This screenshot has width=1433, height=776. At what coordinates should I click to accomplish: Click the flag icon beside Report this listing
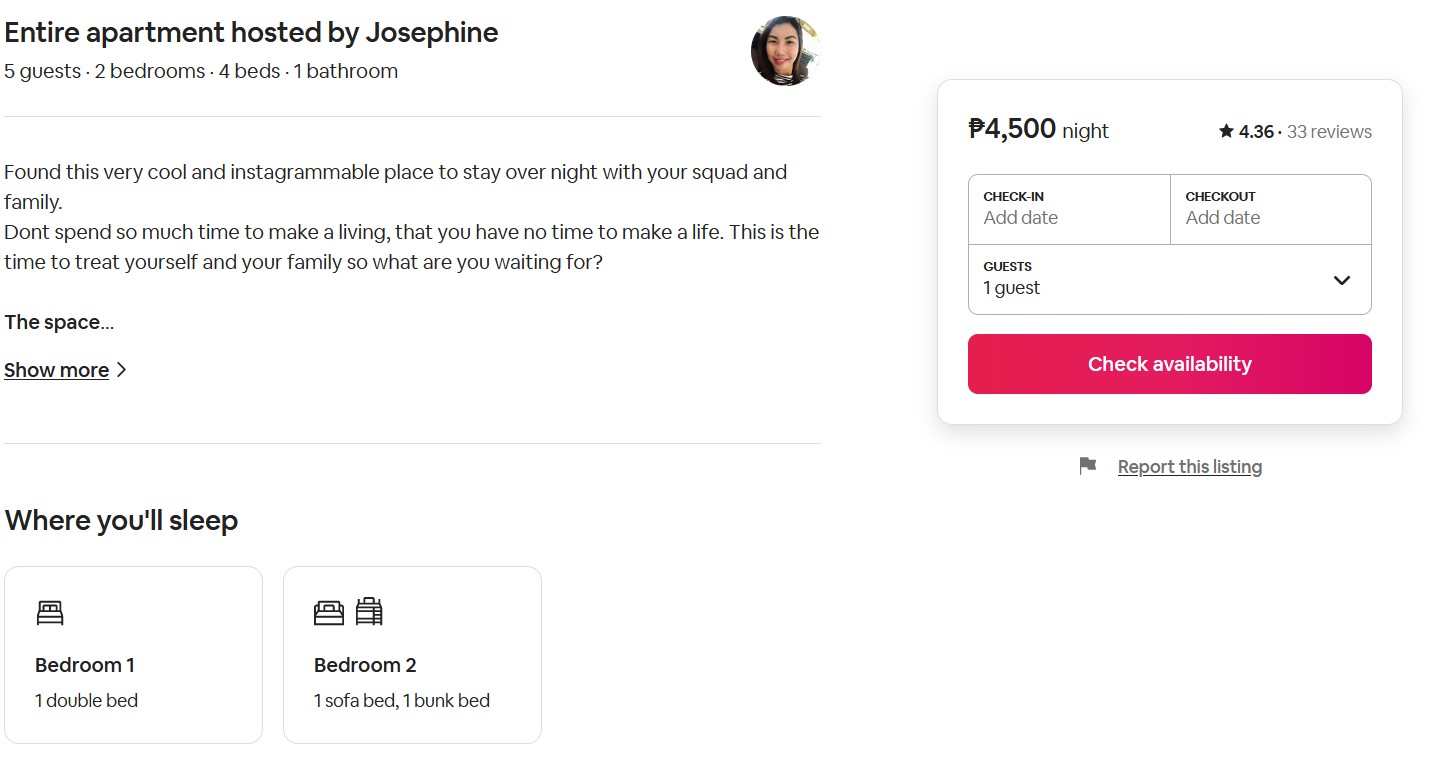coord(1088,466)
